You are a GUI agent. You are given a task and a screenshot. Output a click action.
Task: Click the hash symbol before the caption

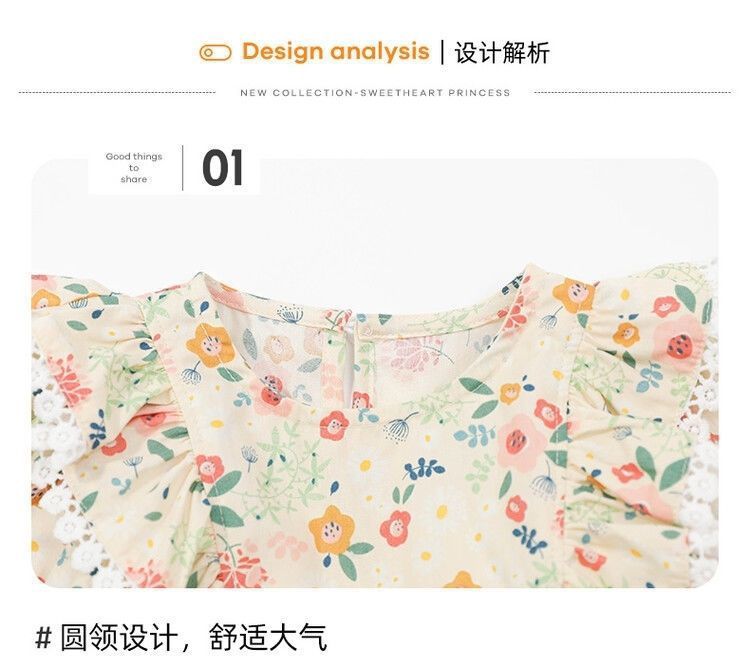[x=44, y=638]
